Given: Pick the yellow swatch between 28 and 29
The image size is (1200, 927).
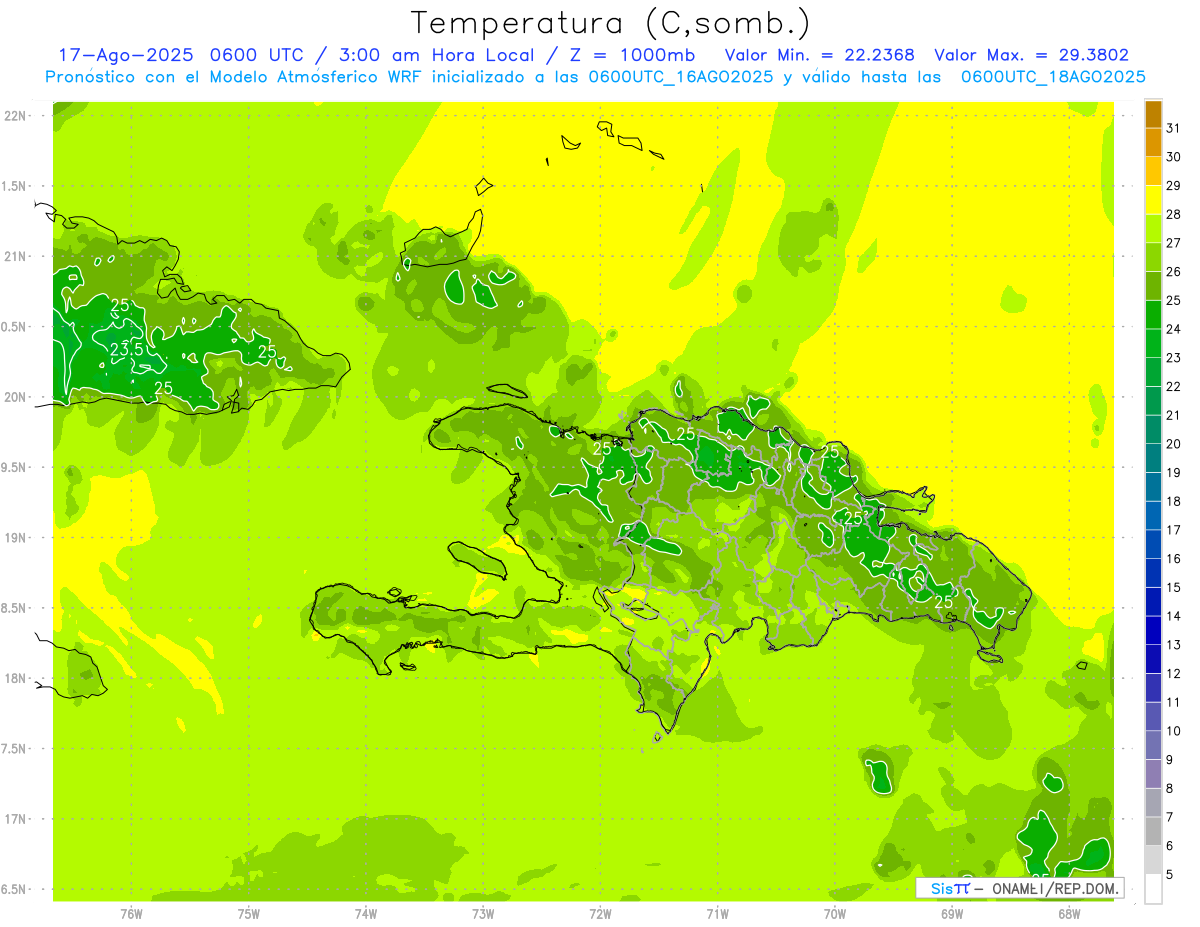Looking at the screenshot, I should [x=1153, y=200].
